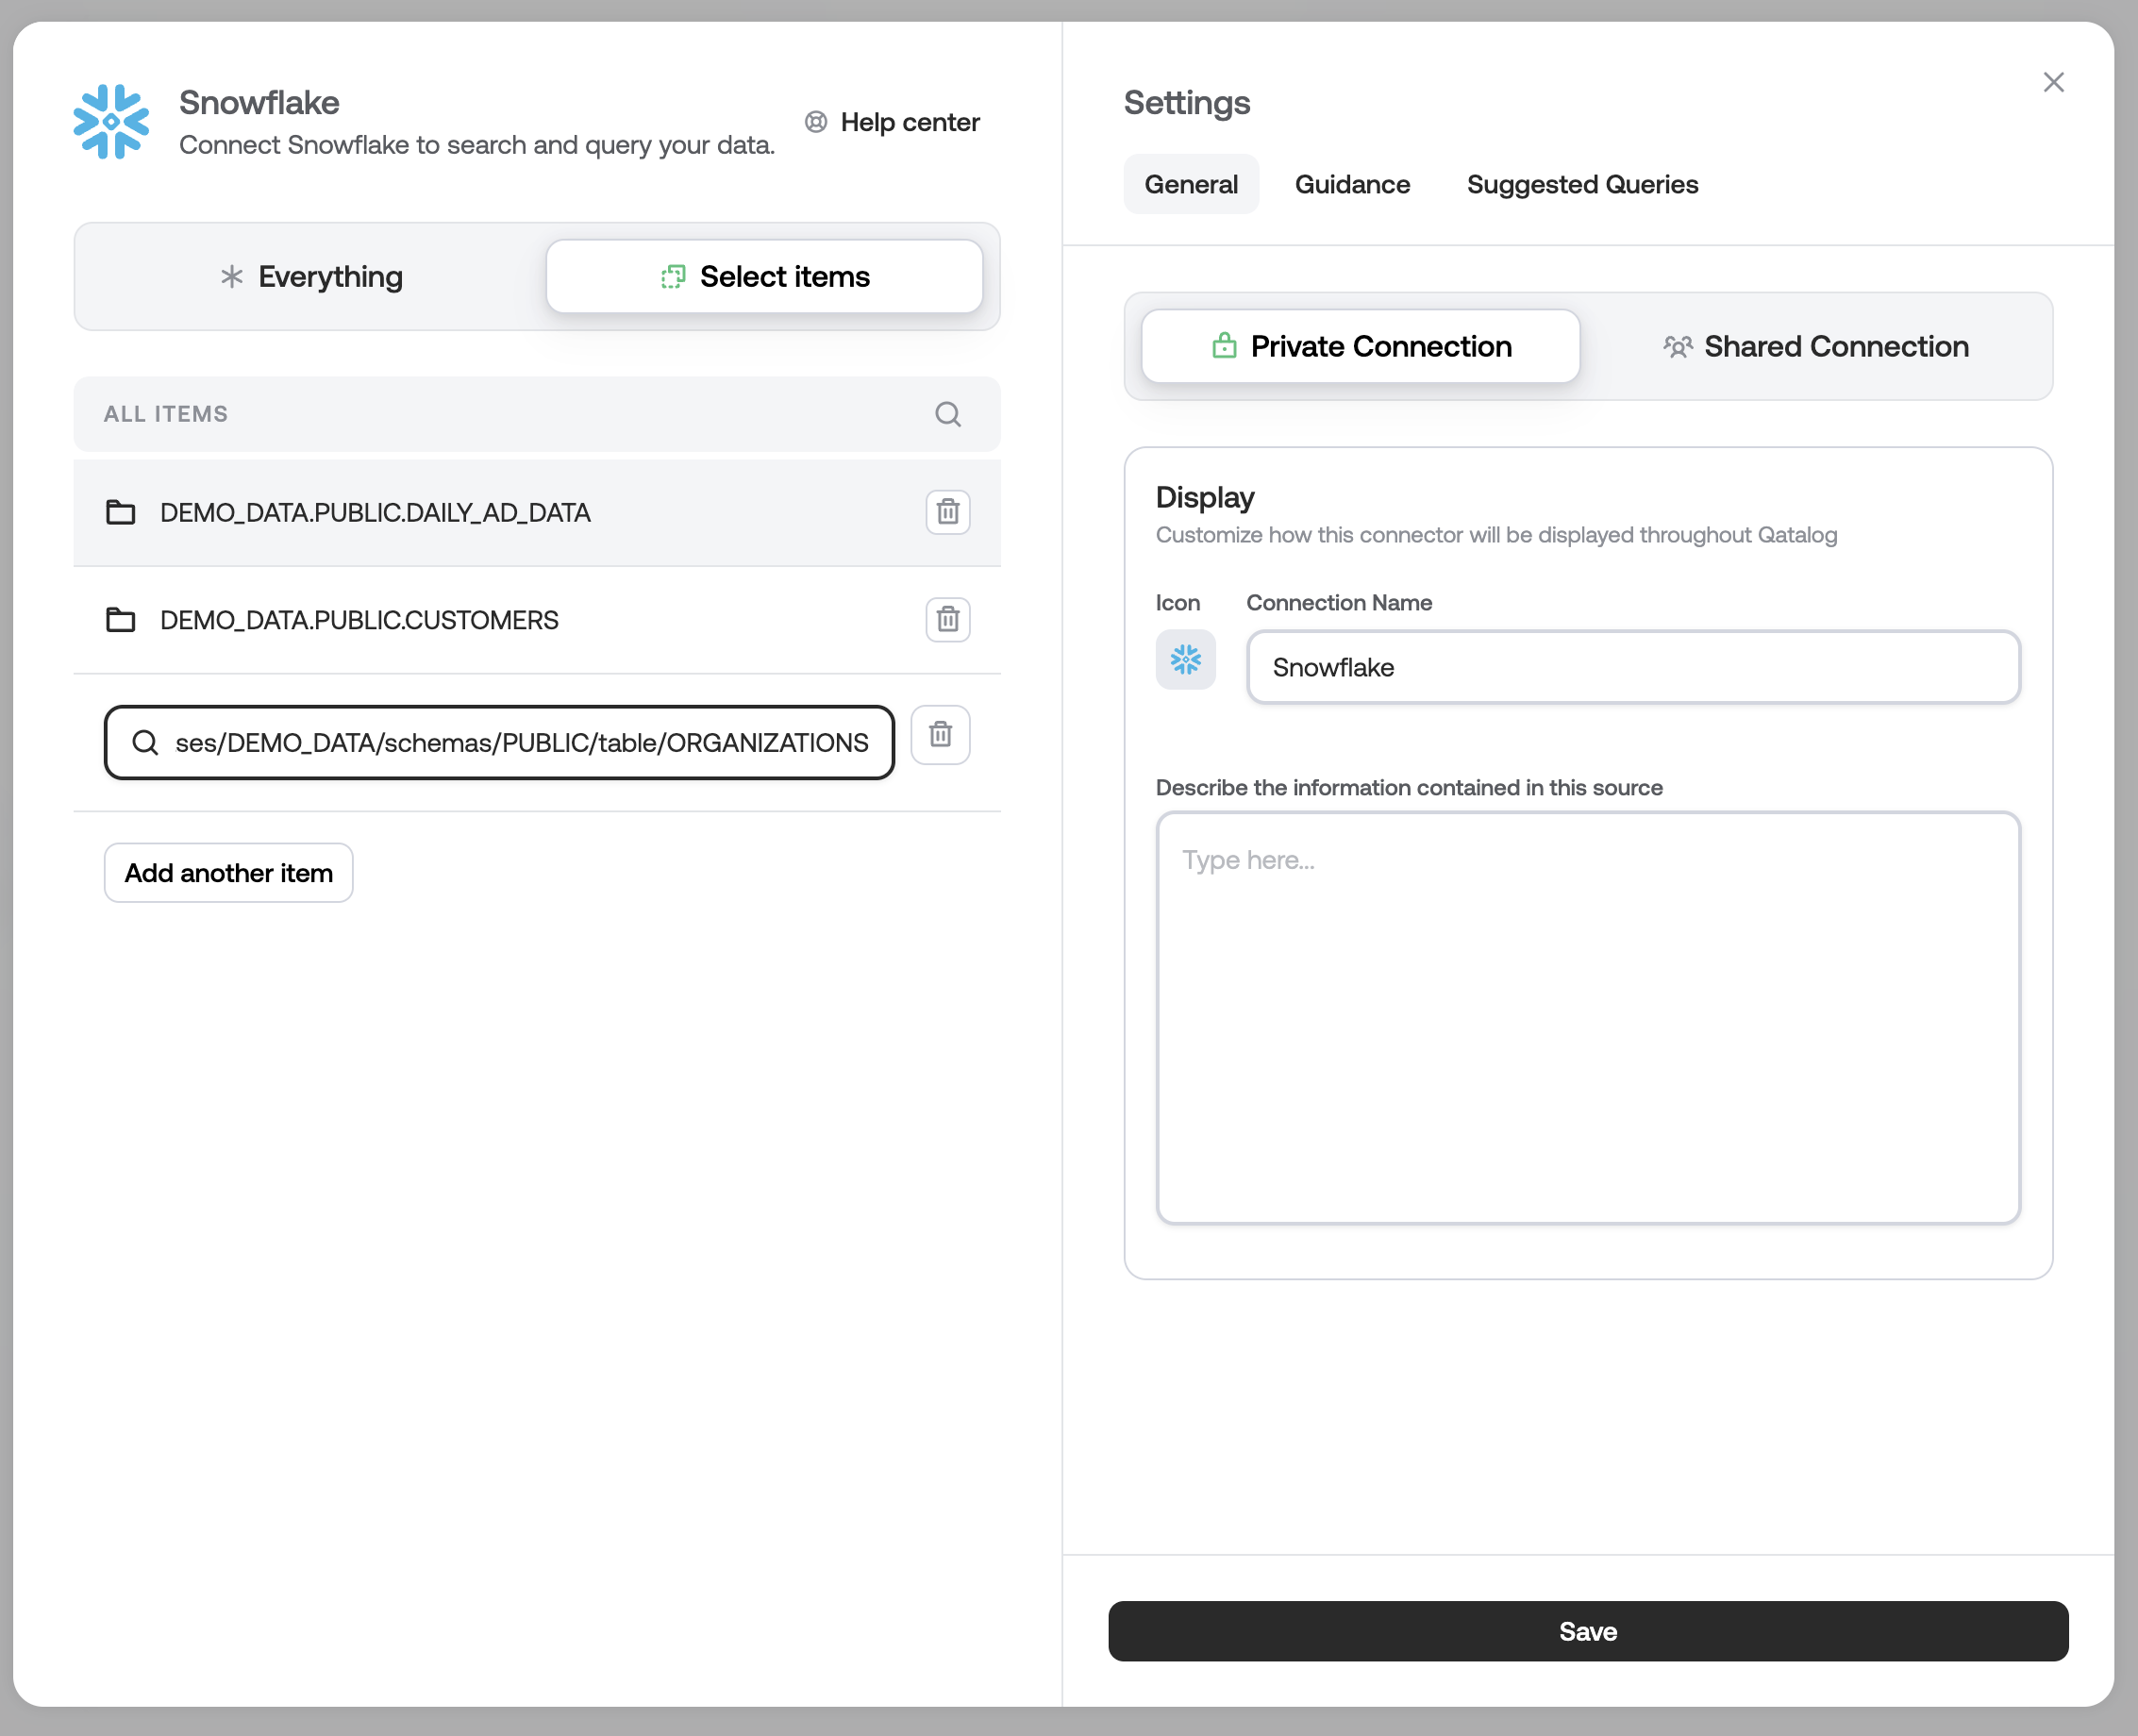Click folder icon for CUSTOMERS
The height and width of the screenshot is (1736, 2138).
tap(121, 620)
